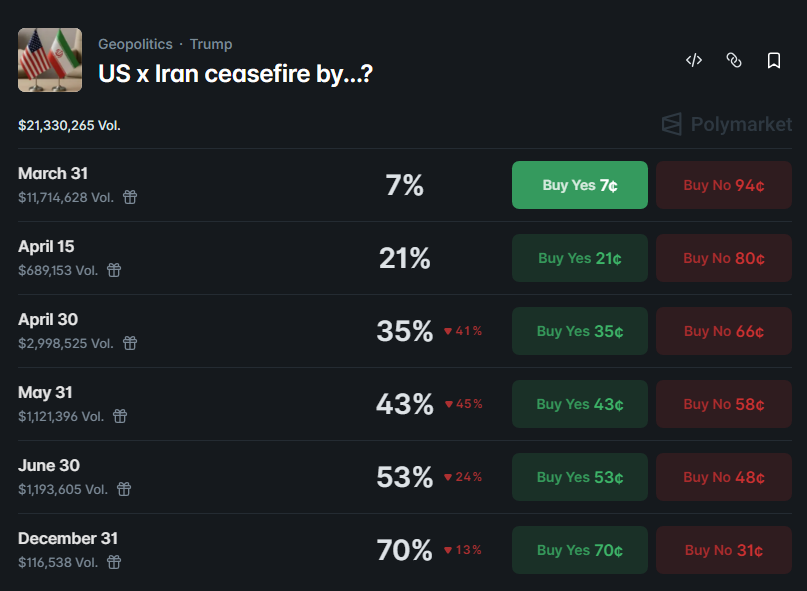Open the gift icon beside May 31 volume
807x591 pixels.
[x=120, y=416]
